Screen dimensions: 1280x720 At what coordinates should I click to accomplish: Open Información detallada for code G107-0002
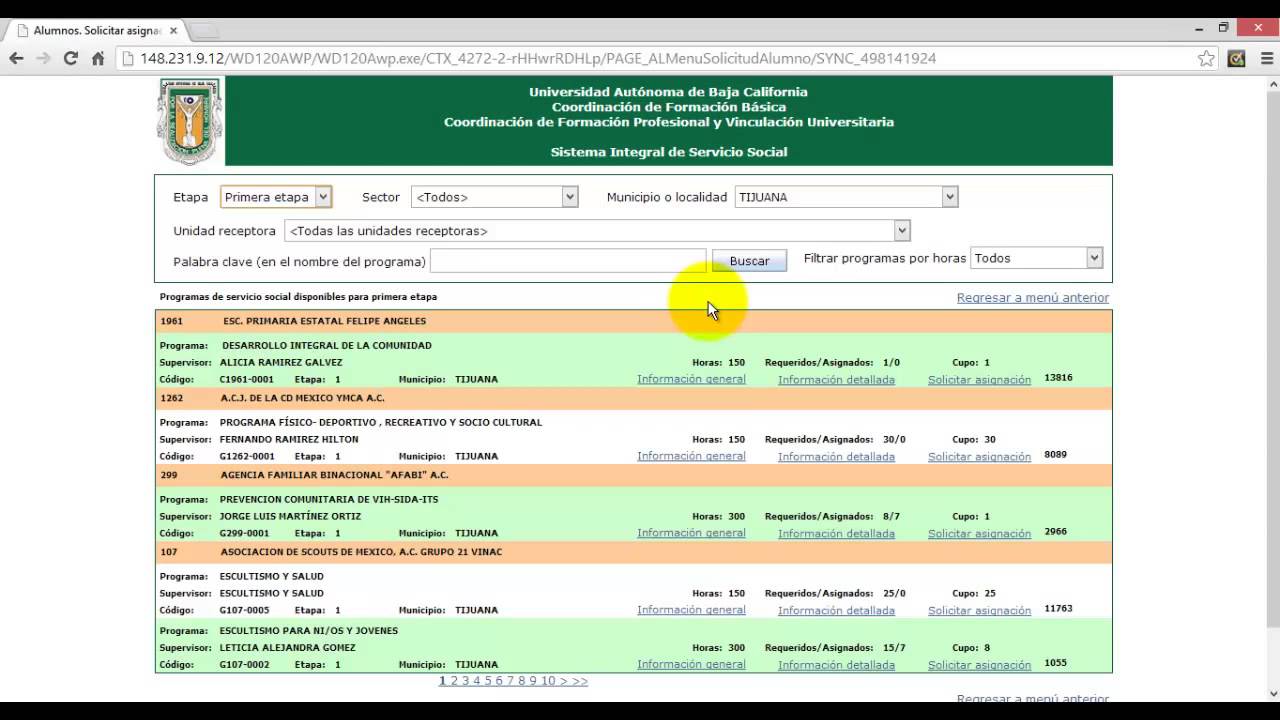(x=836, y=665)
